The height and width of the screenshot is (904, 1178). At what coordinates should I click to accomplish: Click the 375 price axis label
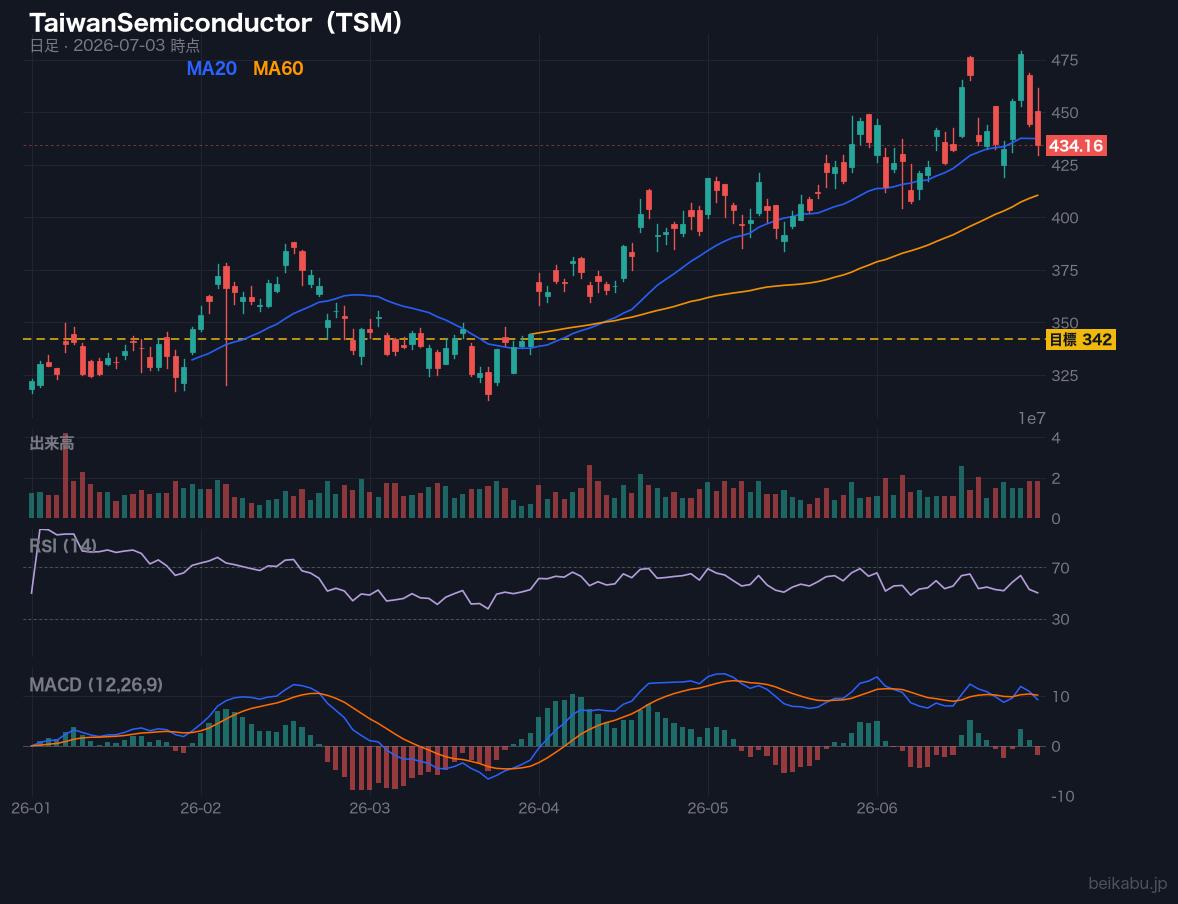point(1065,271)
